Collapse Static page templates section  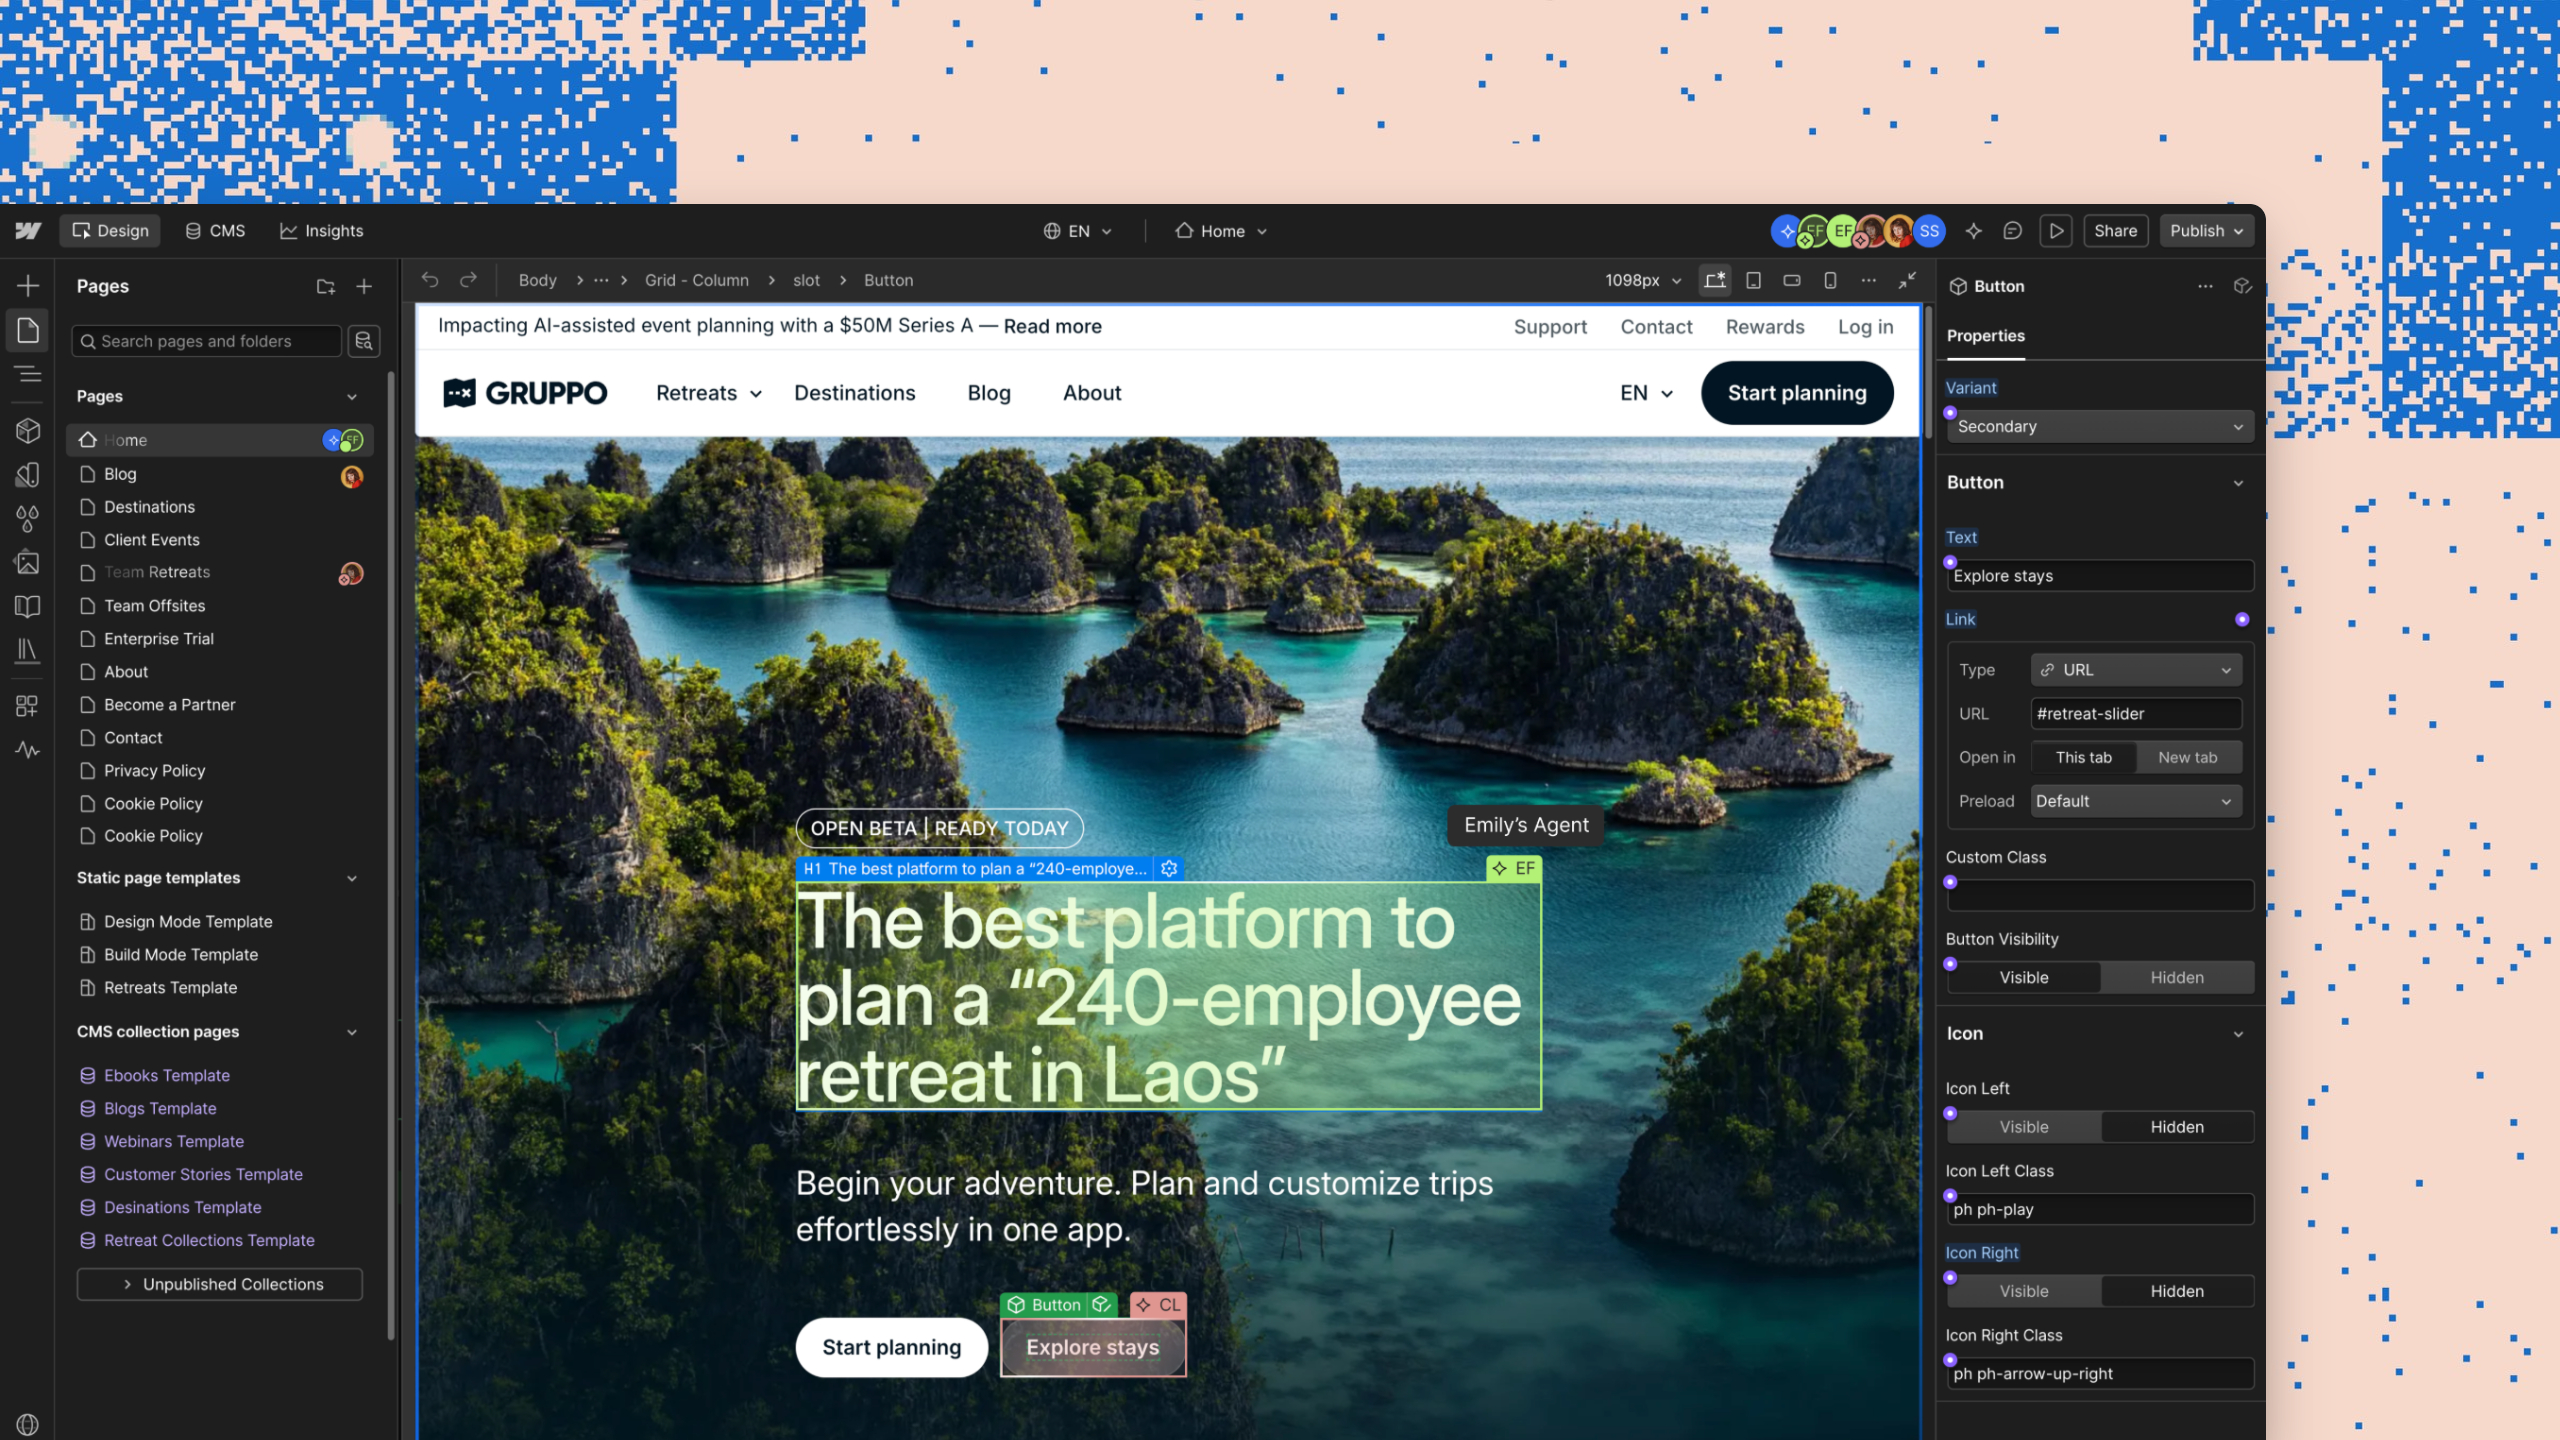point(352,878)
